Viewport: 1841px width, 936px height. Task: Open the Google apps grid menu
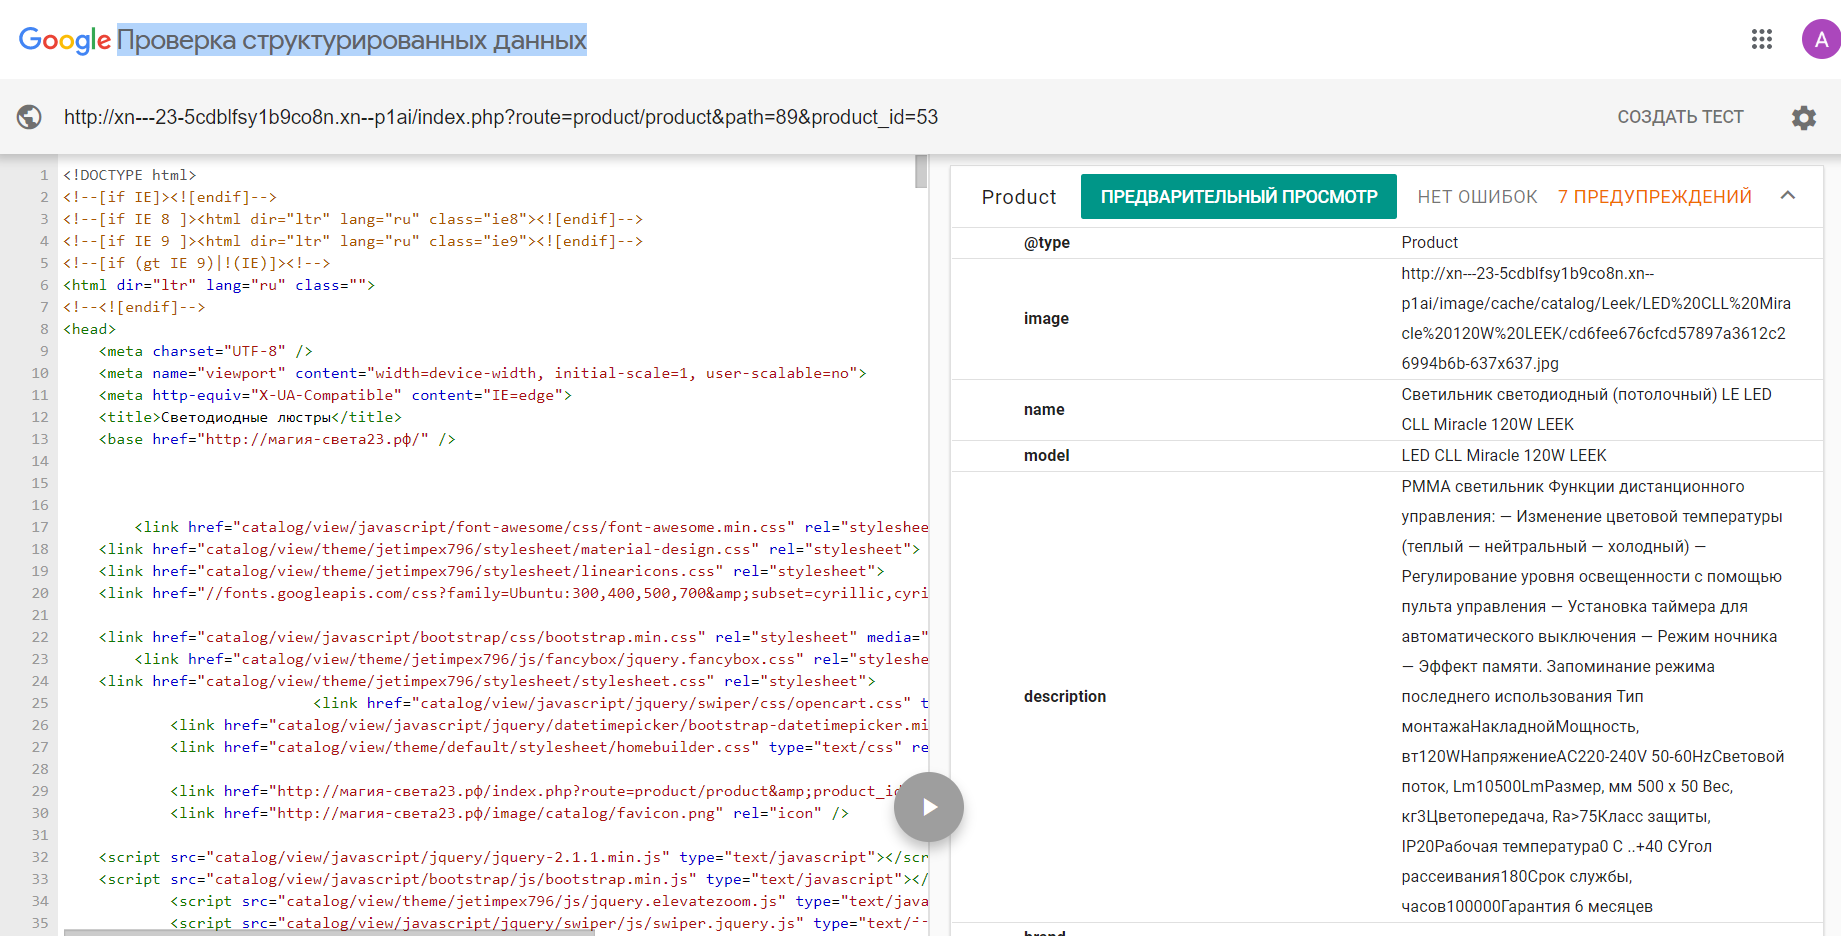[1762, 39]
